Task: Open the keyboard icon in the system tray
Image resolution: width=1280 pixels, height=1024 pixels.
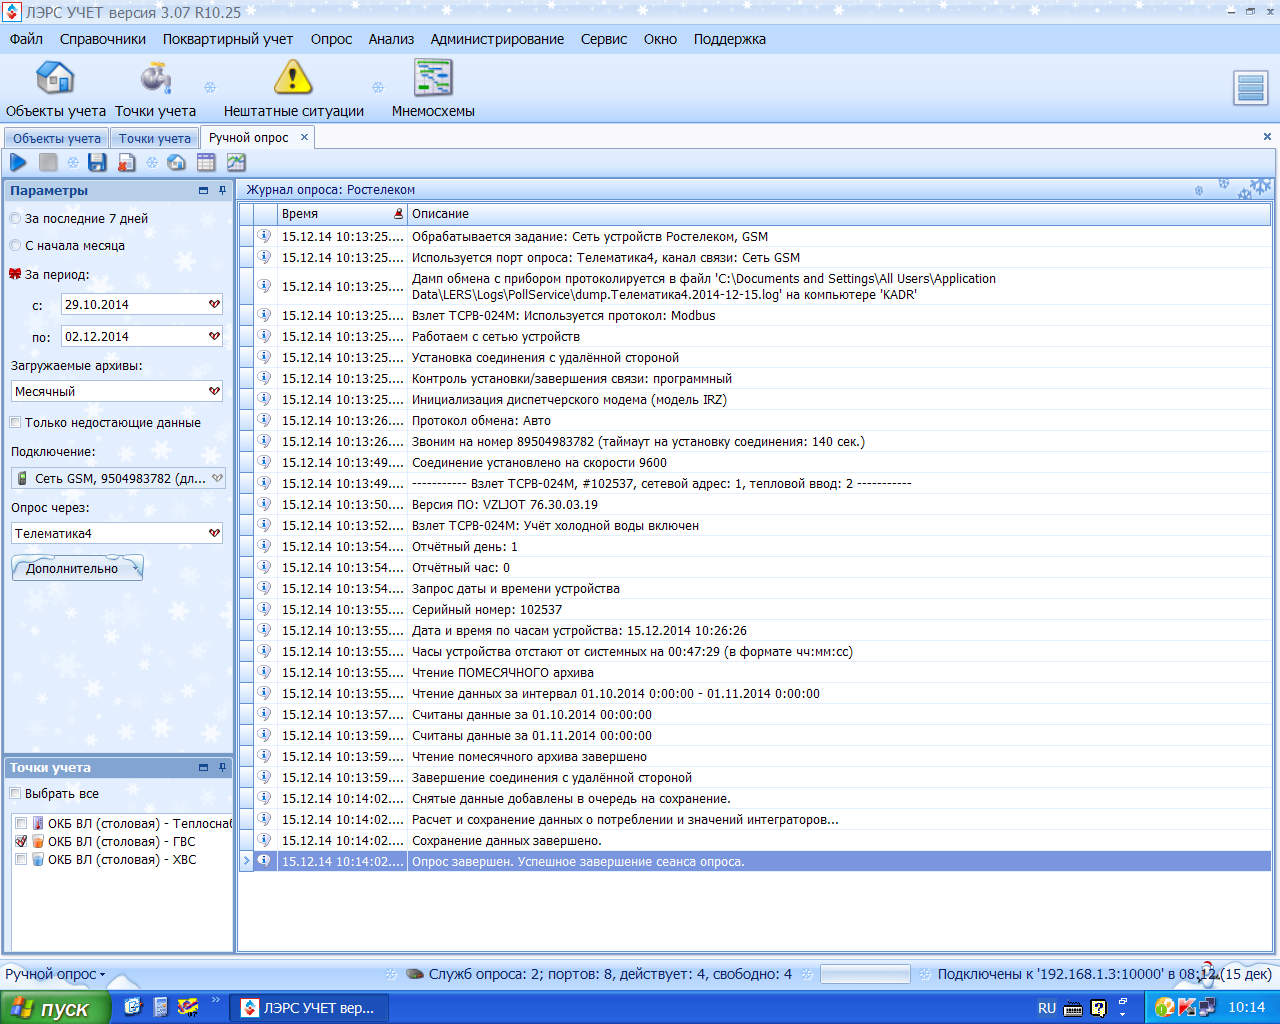Action: point(1073,1008)
